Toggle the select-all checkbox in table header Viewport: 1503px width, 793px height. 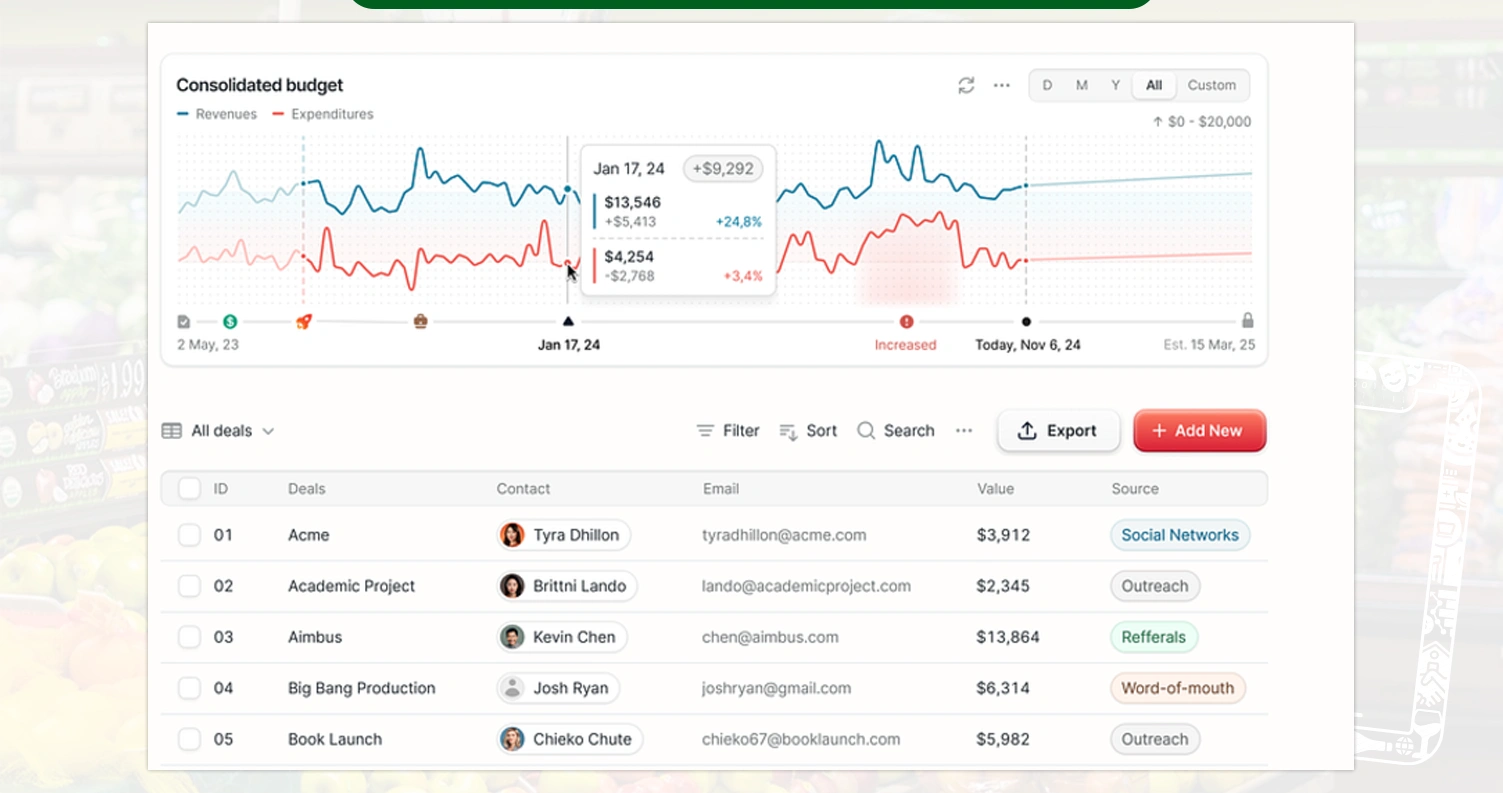click(x=189, y=488)
